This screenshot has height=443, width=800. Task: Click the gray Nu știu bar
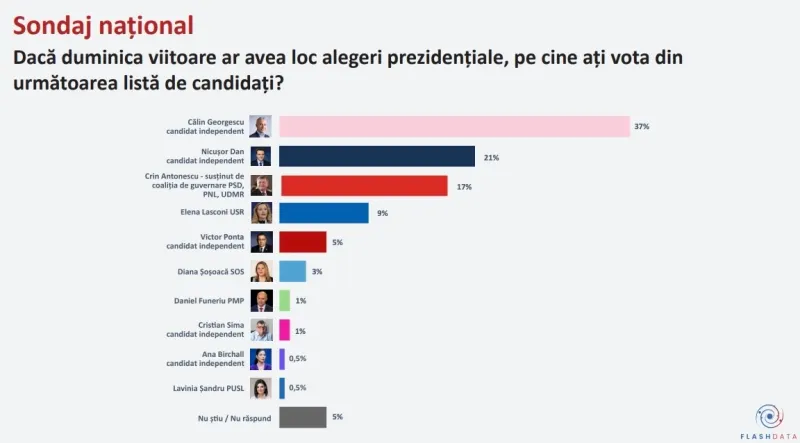(x=303, y=417)
